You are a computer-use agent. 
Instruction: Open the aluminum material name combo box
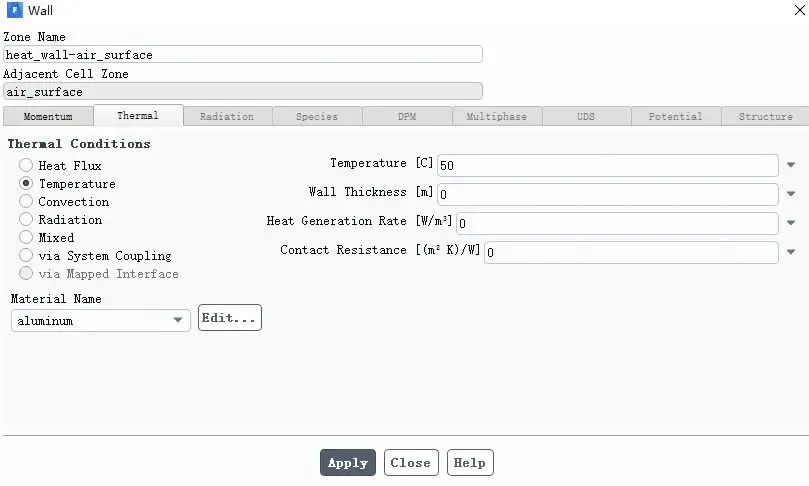(101, 320)
